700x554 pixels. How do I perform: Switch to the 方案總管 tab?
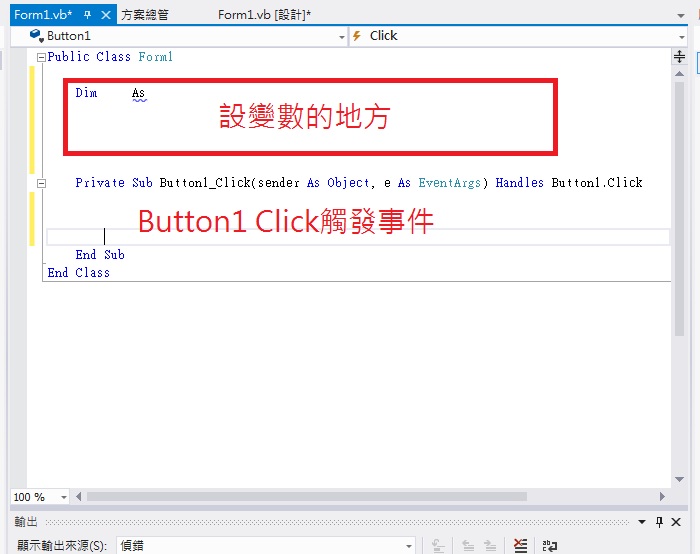[x=145, y=15]
